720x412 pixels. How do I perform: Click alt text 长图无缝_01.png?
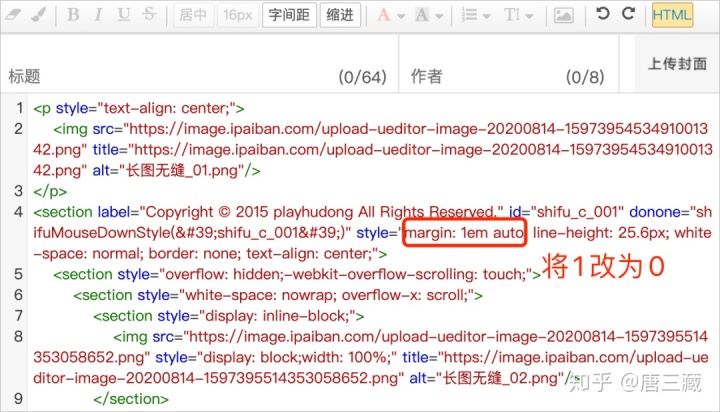coord(182,171)
